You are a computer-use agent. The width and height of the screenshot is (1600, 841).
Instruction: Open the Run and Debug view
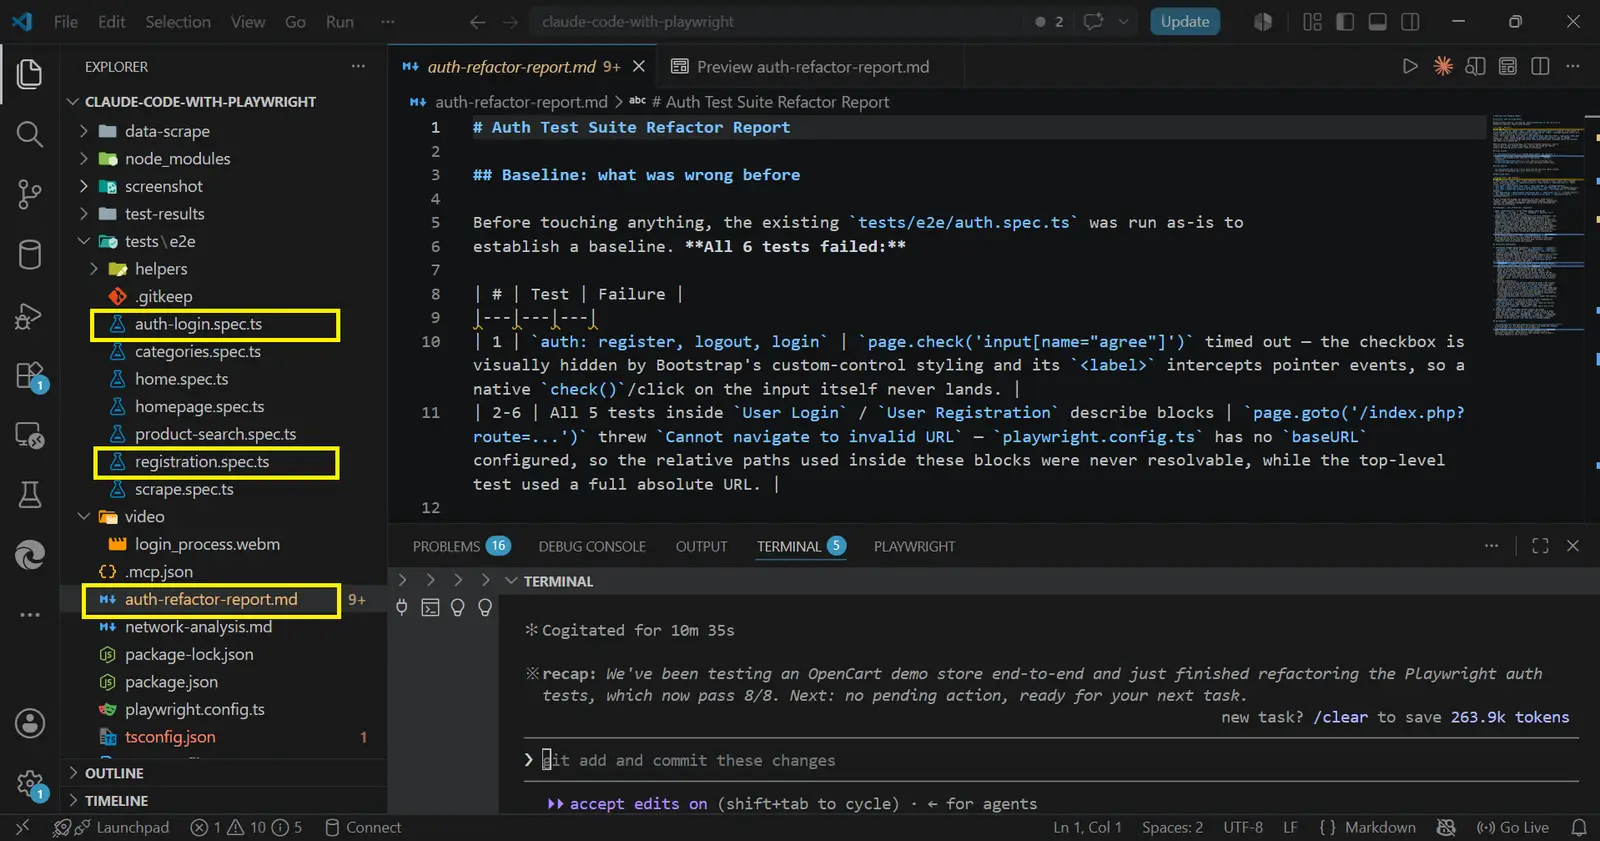point(30,316)
